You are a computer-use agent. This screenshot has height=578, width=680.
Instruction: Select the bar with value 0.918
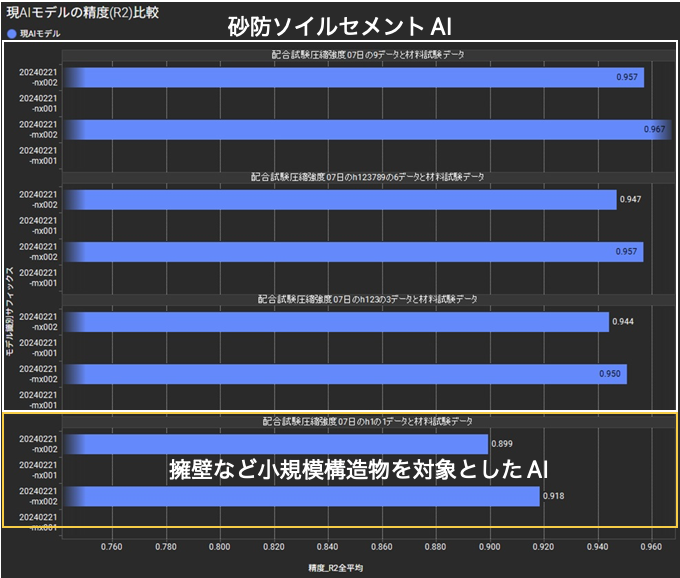[301, 496]
